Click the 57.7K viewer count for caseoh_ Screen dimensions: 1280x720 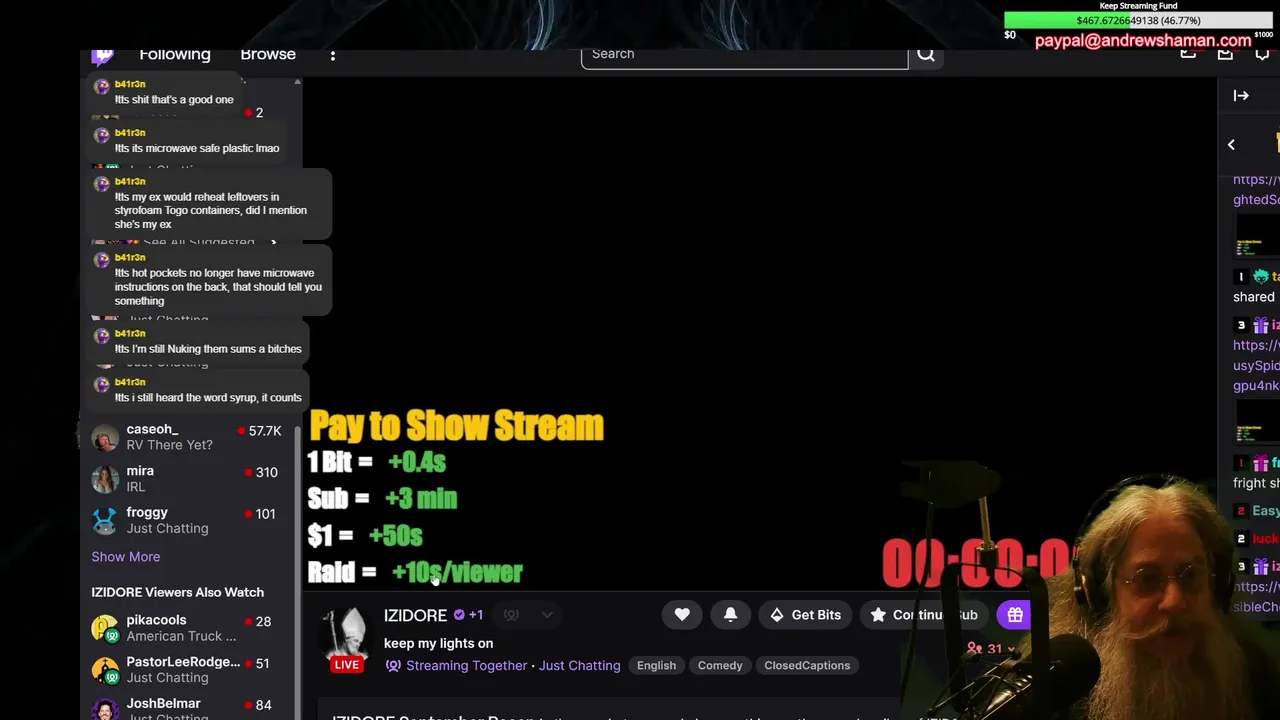(265, 431)
